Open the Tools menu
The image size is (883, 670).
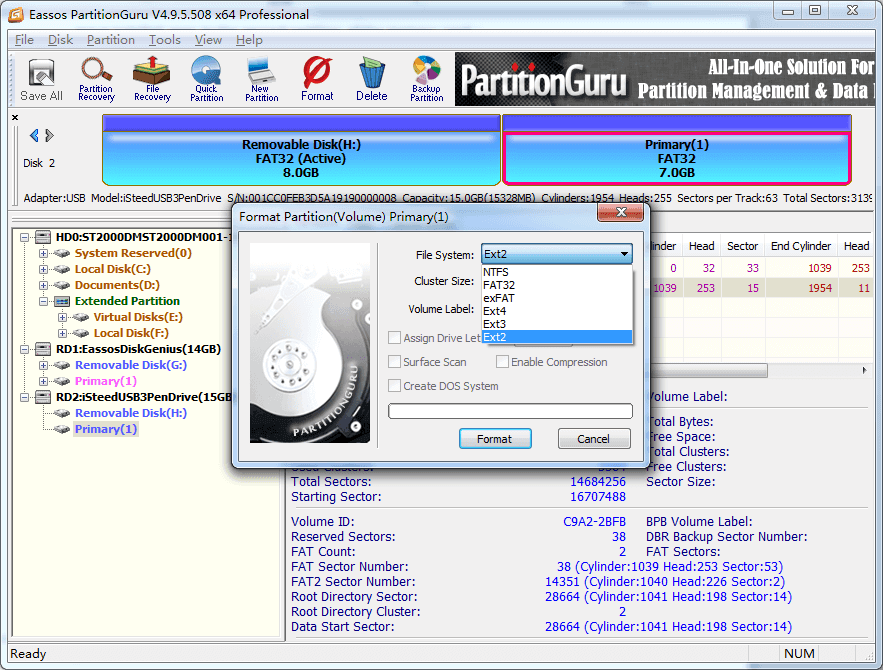[x=164, y=40]
